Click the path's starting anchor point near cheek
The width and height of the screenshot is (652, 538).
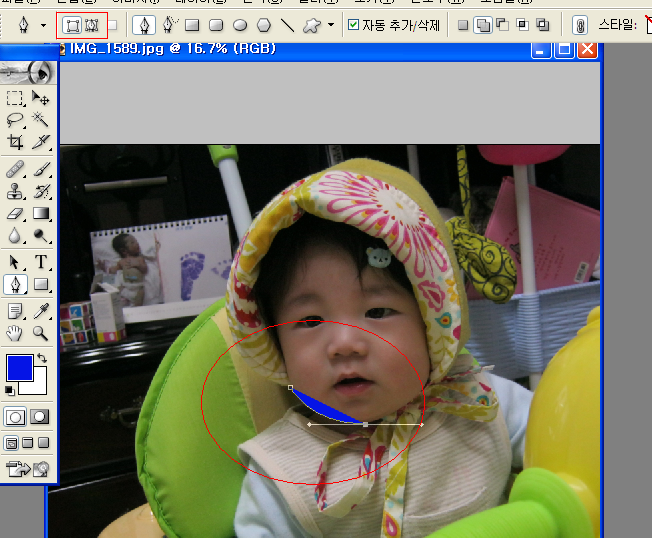pyautogui.click(x=291, y=387)
